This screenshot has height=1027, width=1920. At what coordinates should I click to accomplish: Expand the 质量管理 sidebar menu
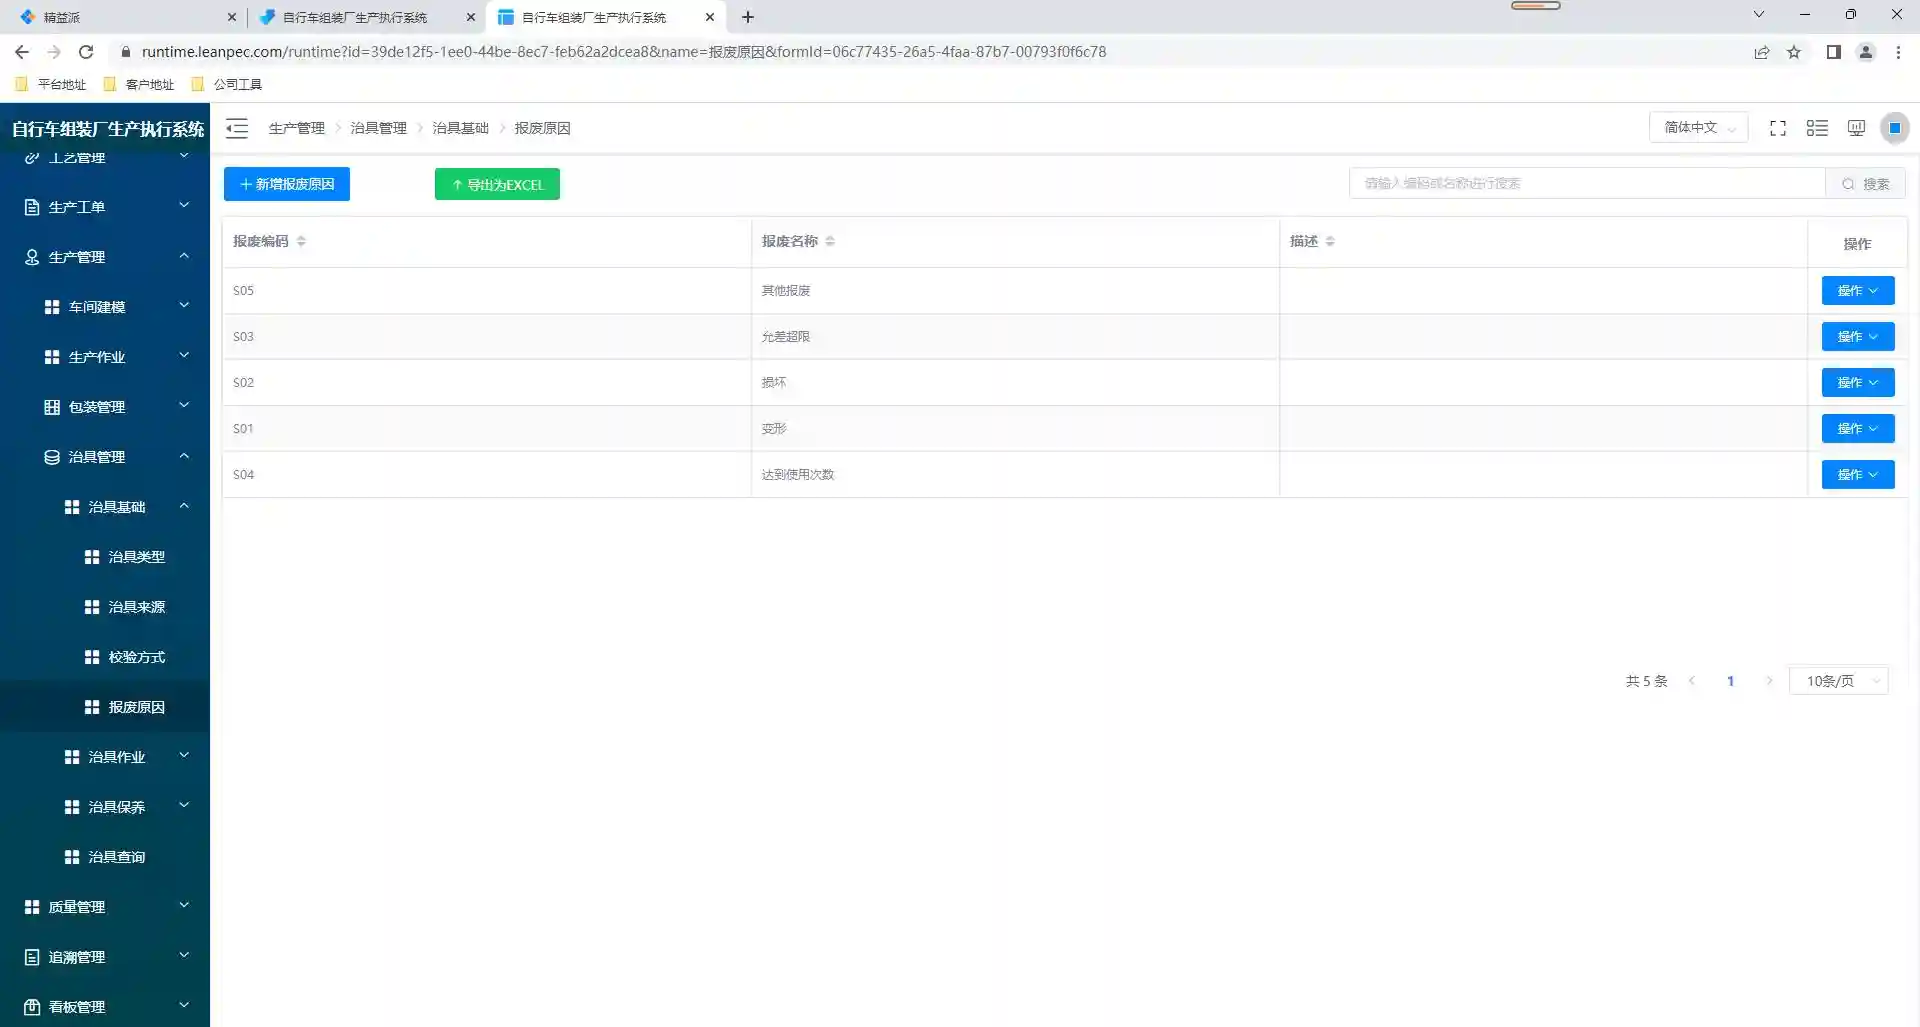tap(105, 907)
